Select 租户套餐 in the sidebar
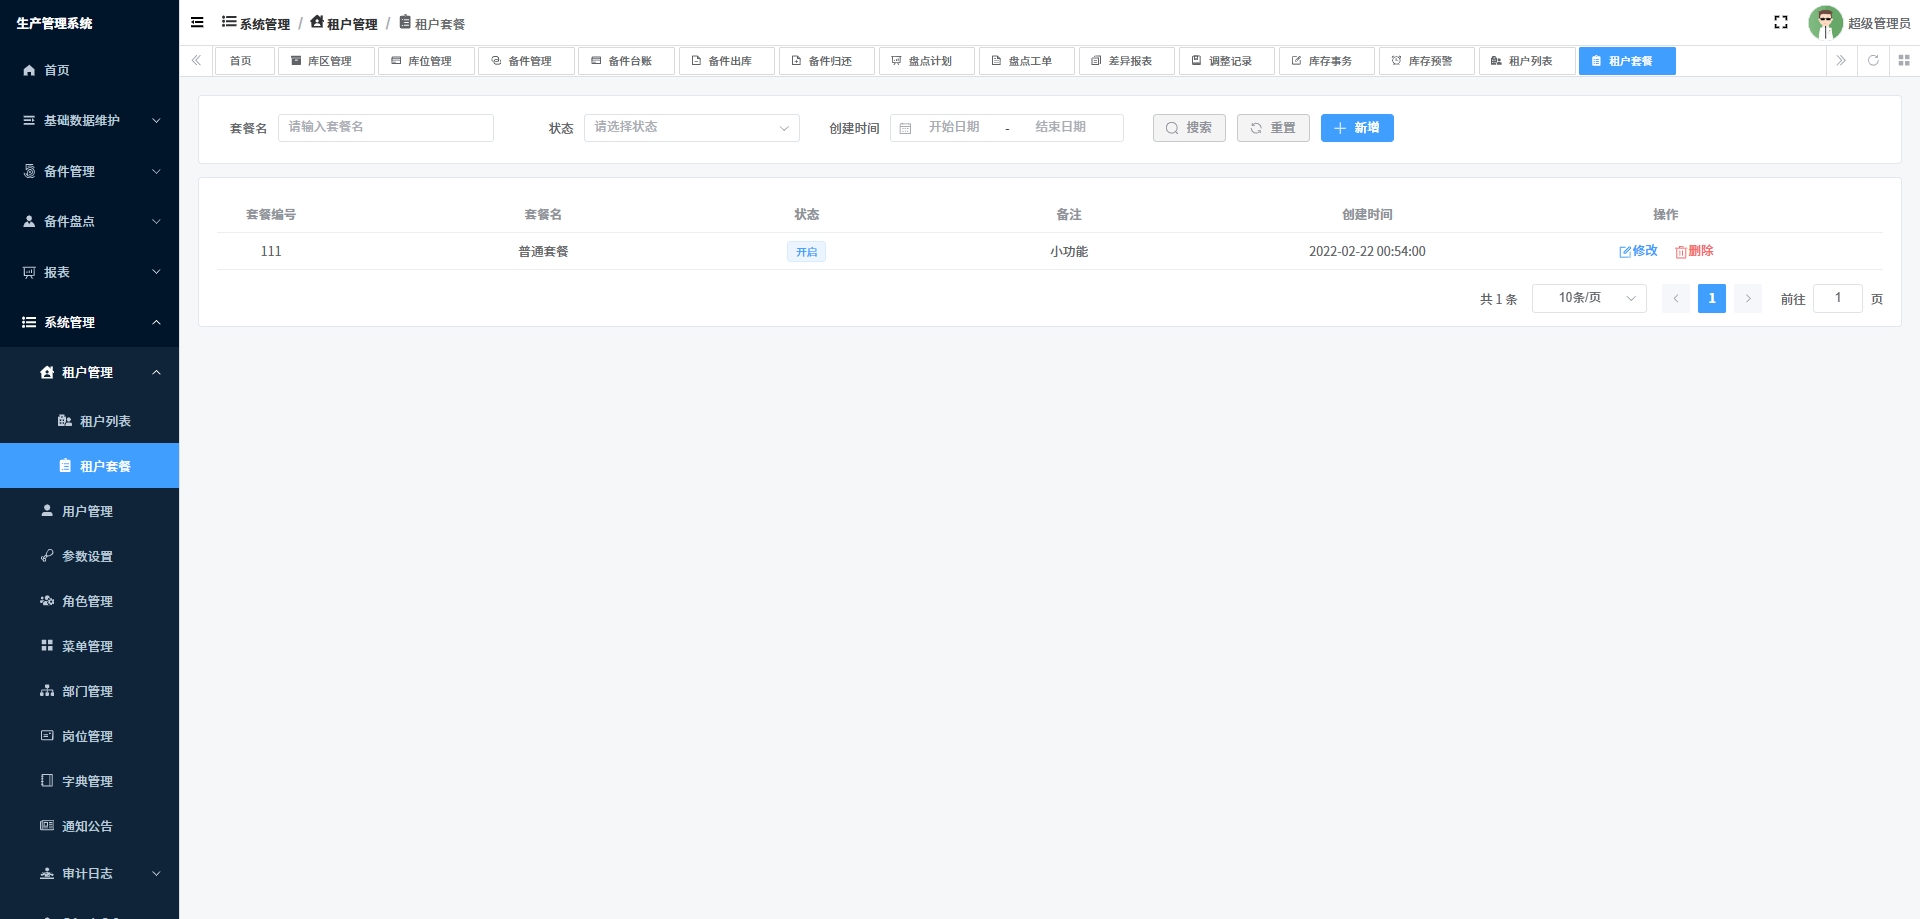This screenshot has width=1920, height=919. click(89, 466)
